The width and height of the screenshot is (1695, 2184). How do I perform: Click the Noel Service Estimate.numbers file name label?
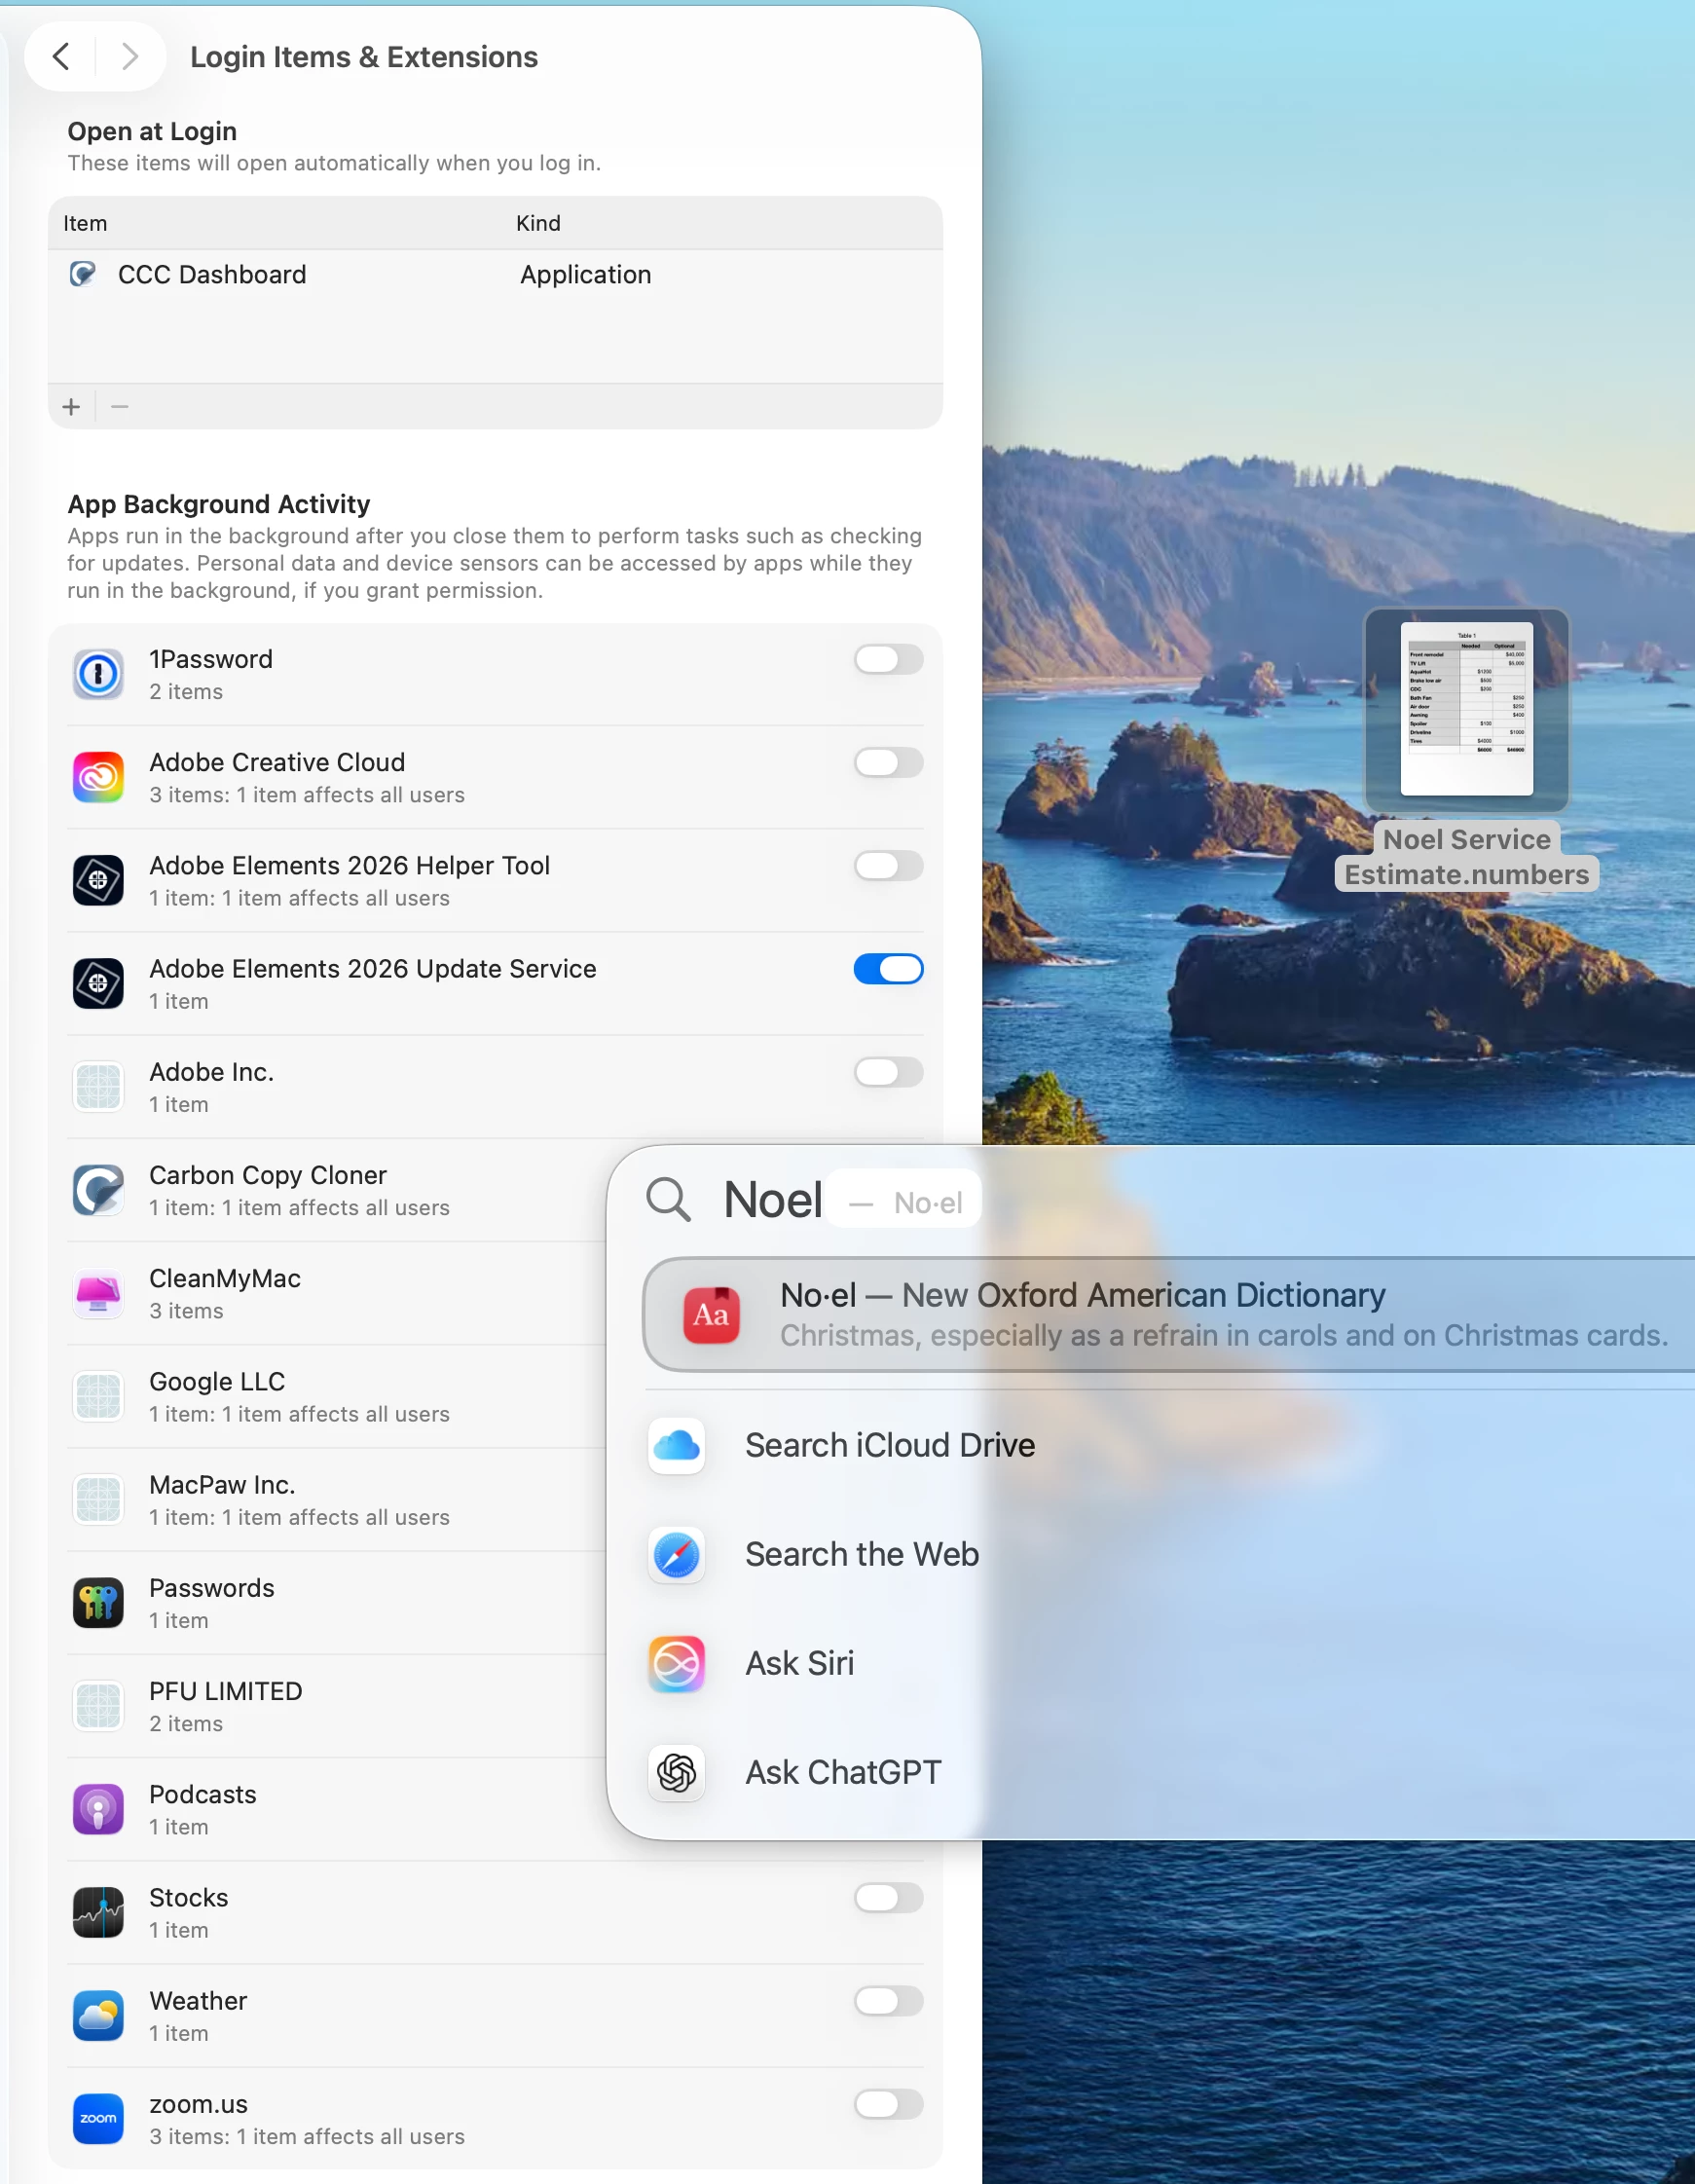click(1466, 857)
